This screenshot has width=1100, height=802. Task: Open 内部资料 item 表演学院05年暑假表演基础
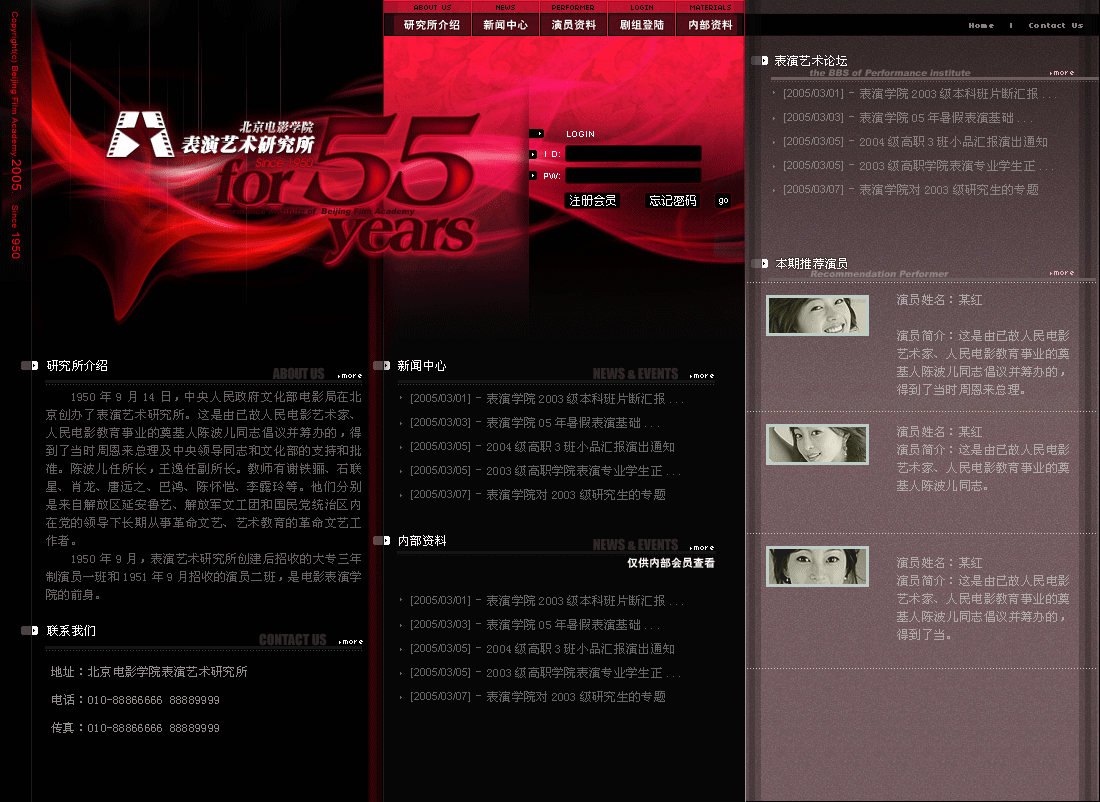pos(535,624)
